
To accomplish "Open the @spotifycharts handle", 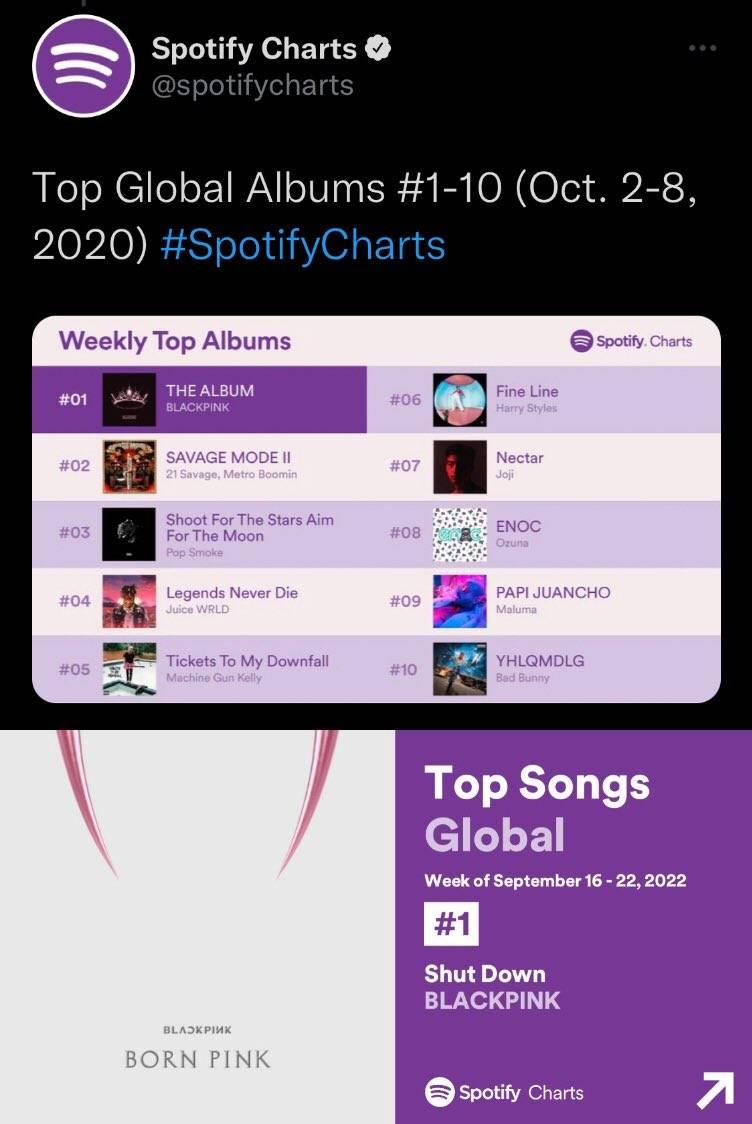I will tap(252, 85).
